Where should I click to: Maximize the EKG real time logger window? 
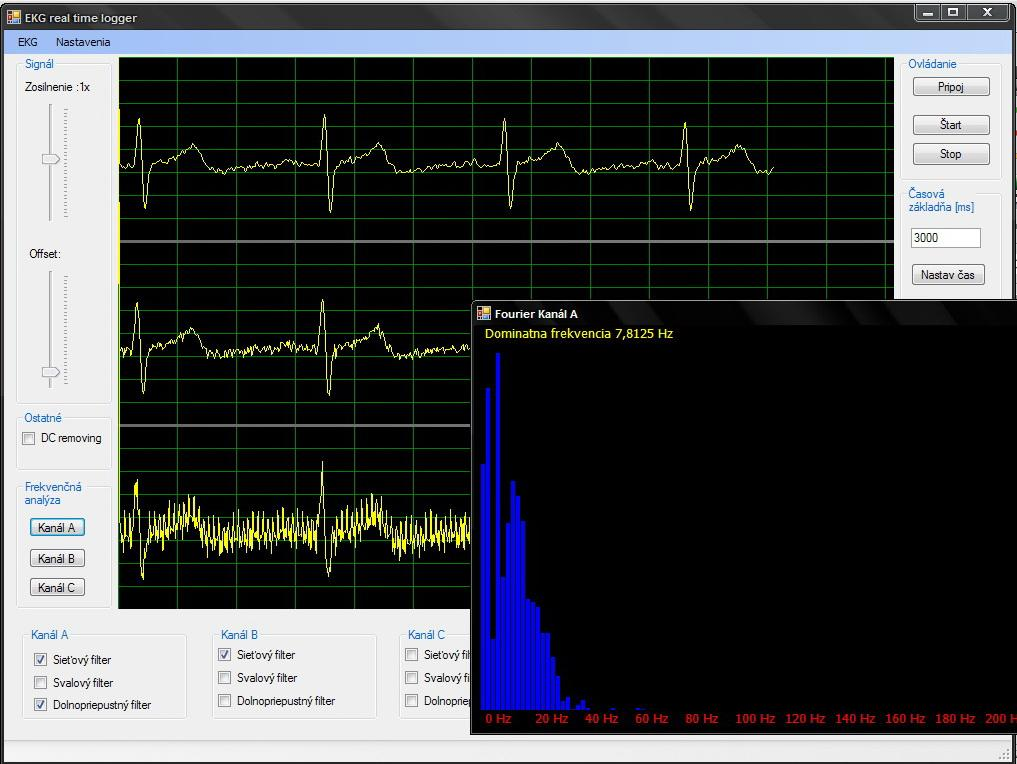pos(953,12)
